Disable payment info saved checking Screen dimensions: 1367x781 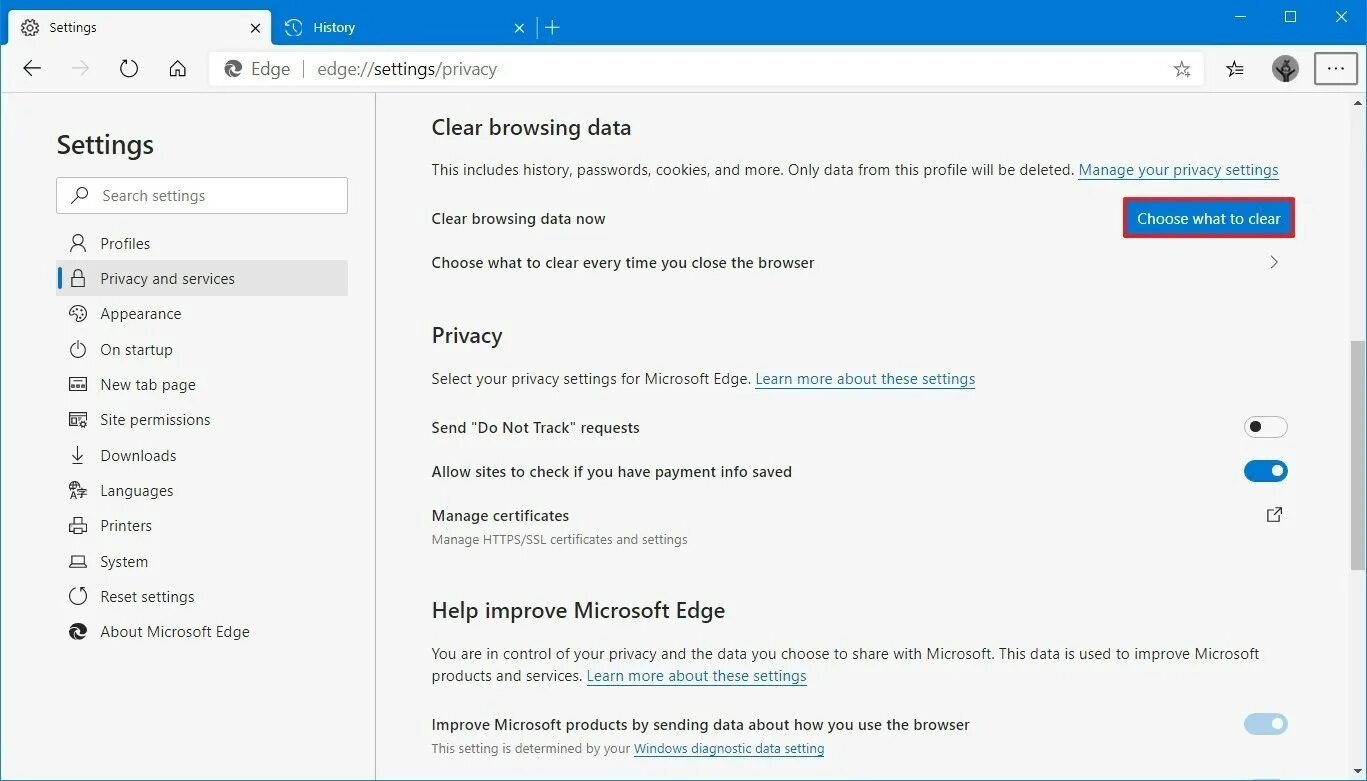click(x=1266, y=470)
